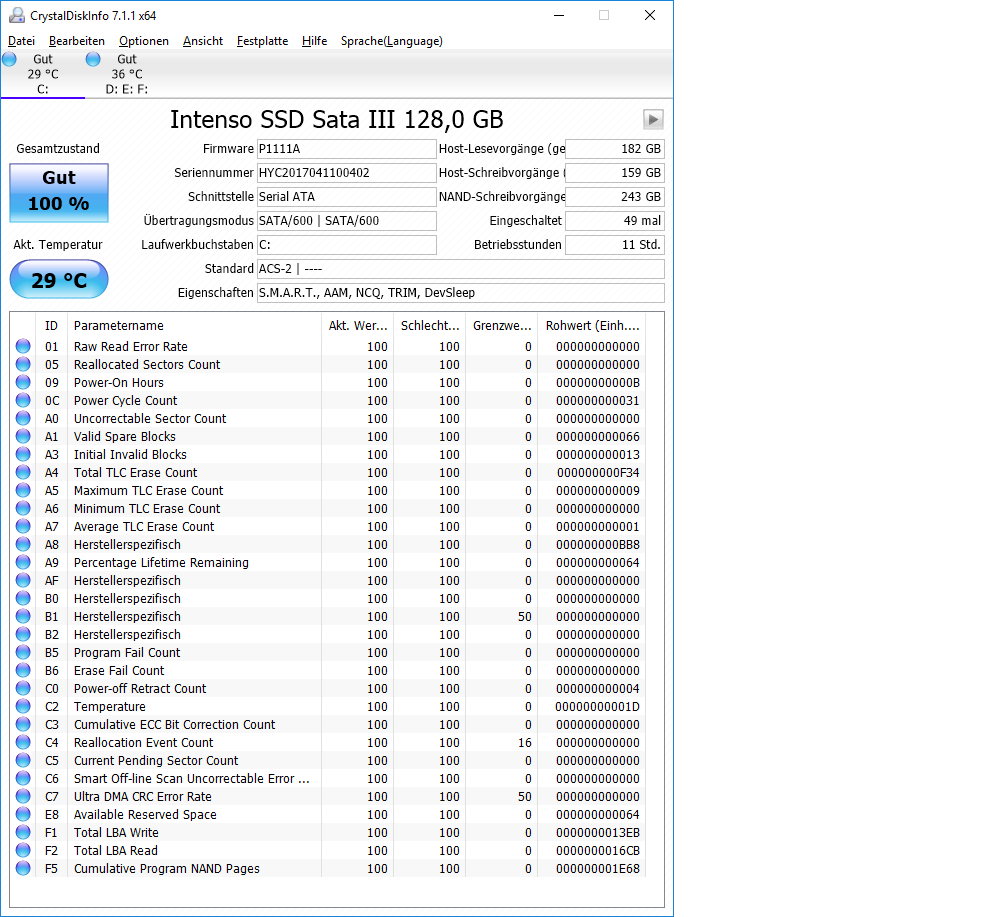Click status icon for Power-On Hours

pos(23,382)
